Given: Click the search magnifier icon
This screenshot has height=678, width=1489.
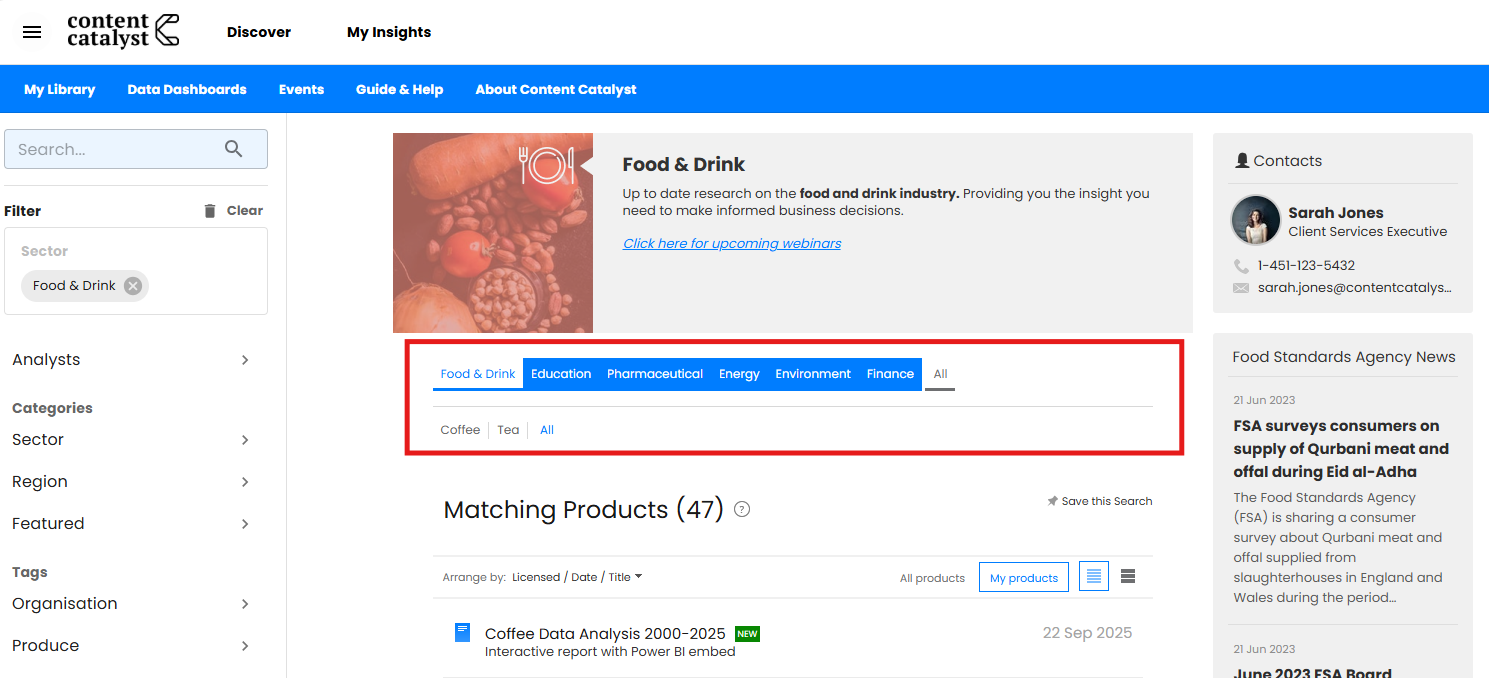Looking at the screenshot, I should [x=233, y=149].
